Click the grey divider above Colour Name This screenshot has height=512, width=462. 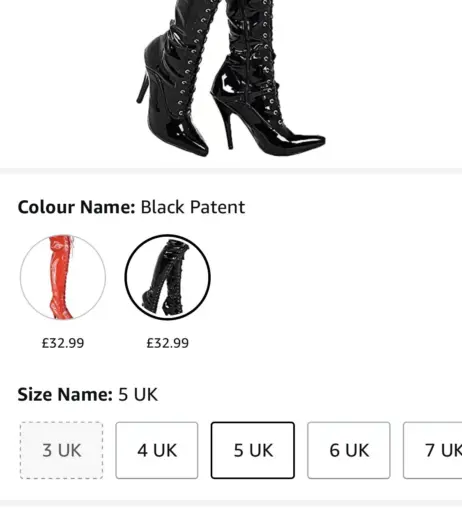tap(231, 171)
